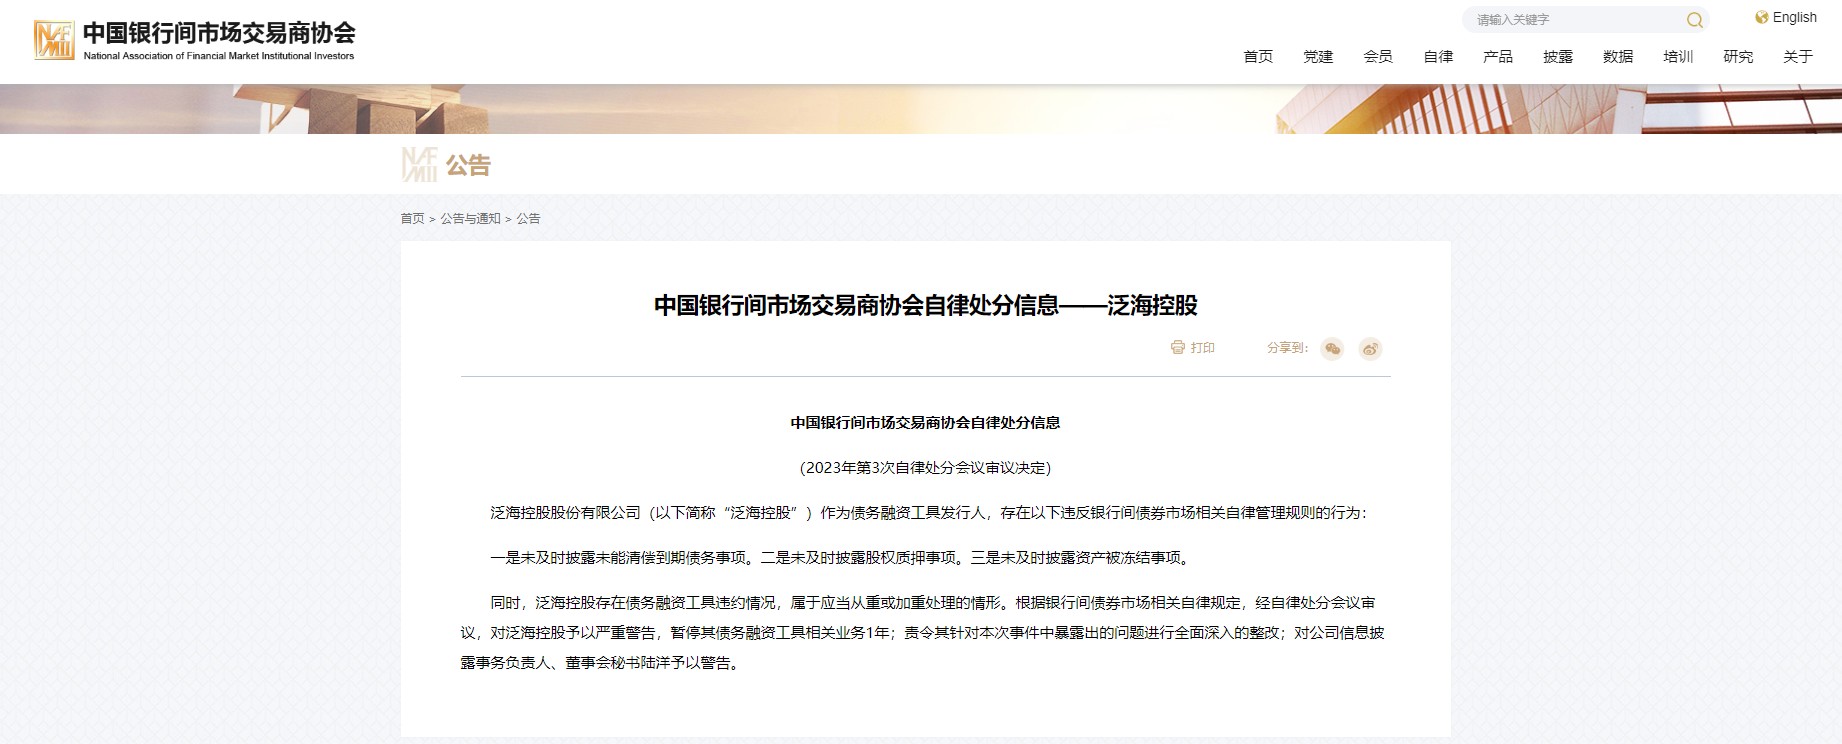Click the 公告 section heading
The image size is (1842, 744).
coord(468,165)
